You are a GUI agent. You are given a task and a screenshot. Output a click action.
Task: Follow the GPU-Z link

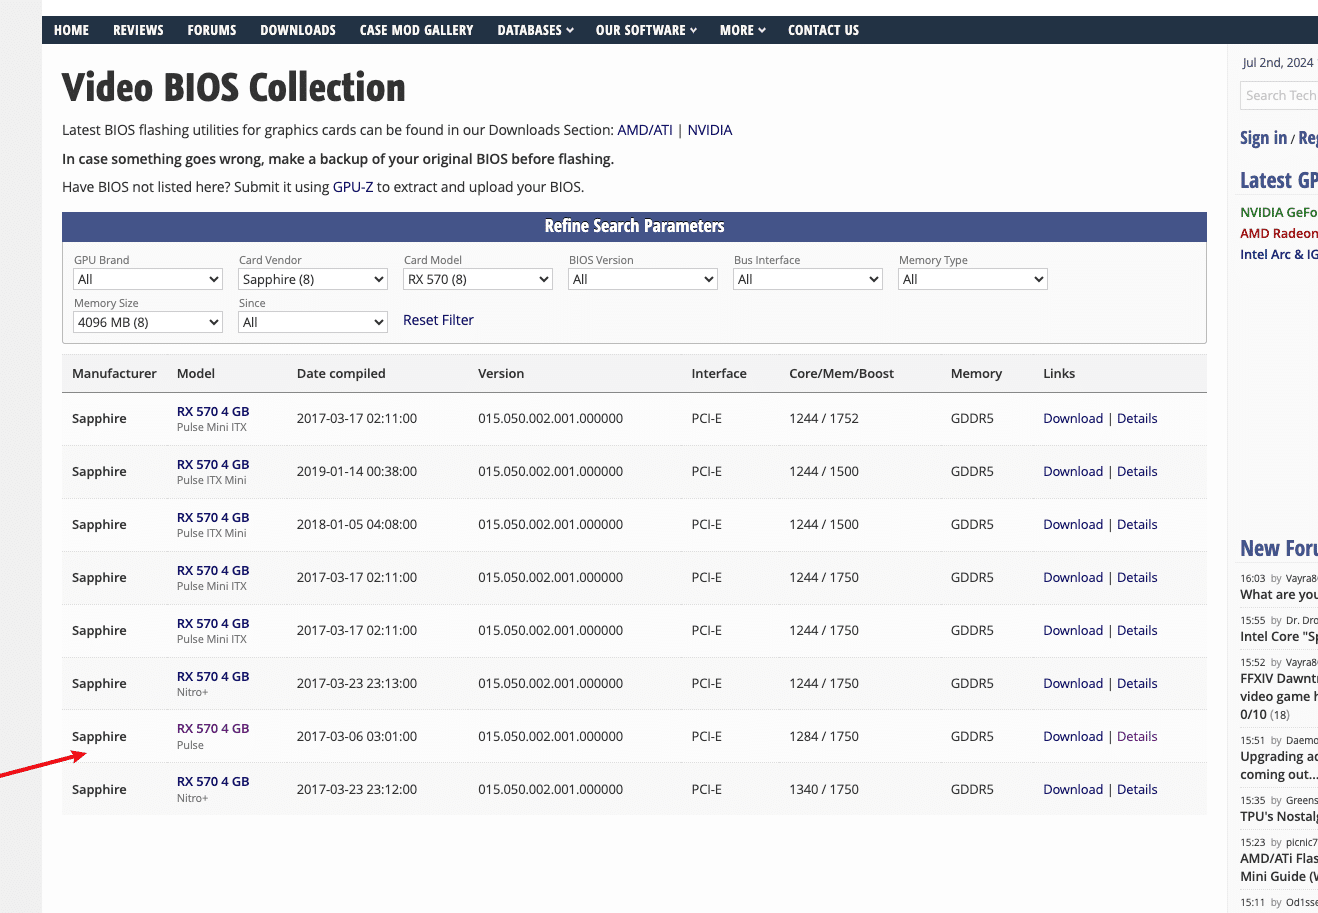(353, 187)
